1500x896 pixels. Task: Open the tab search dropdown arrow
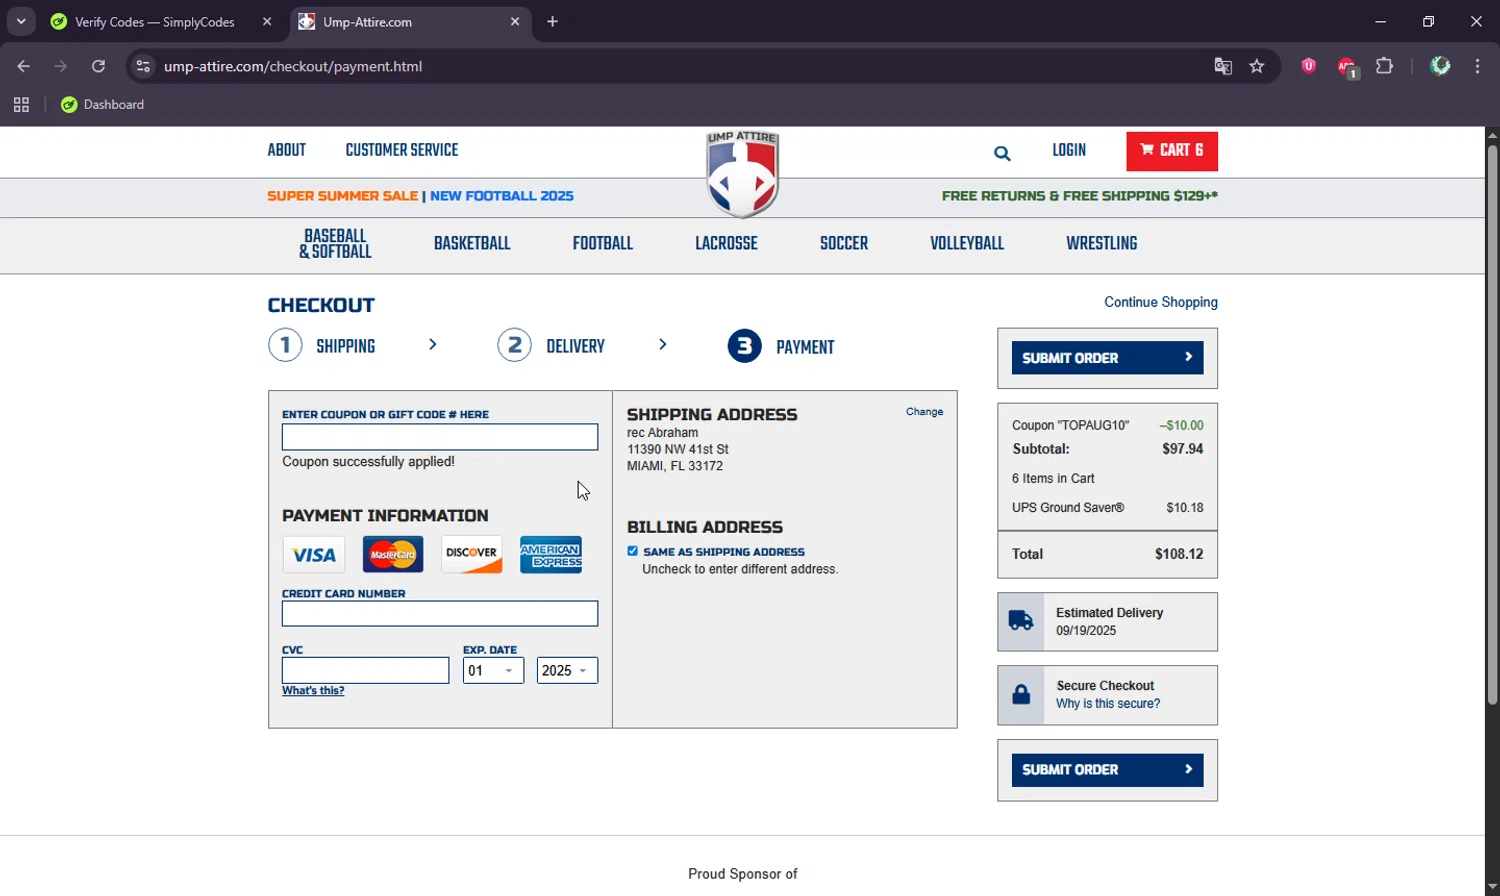(21, 22)
